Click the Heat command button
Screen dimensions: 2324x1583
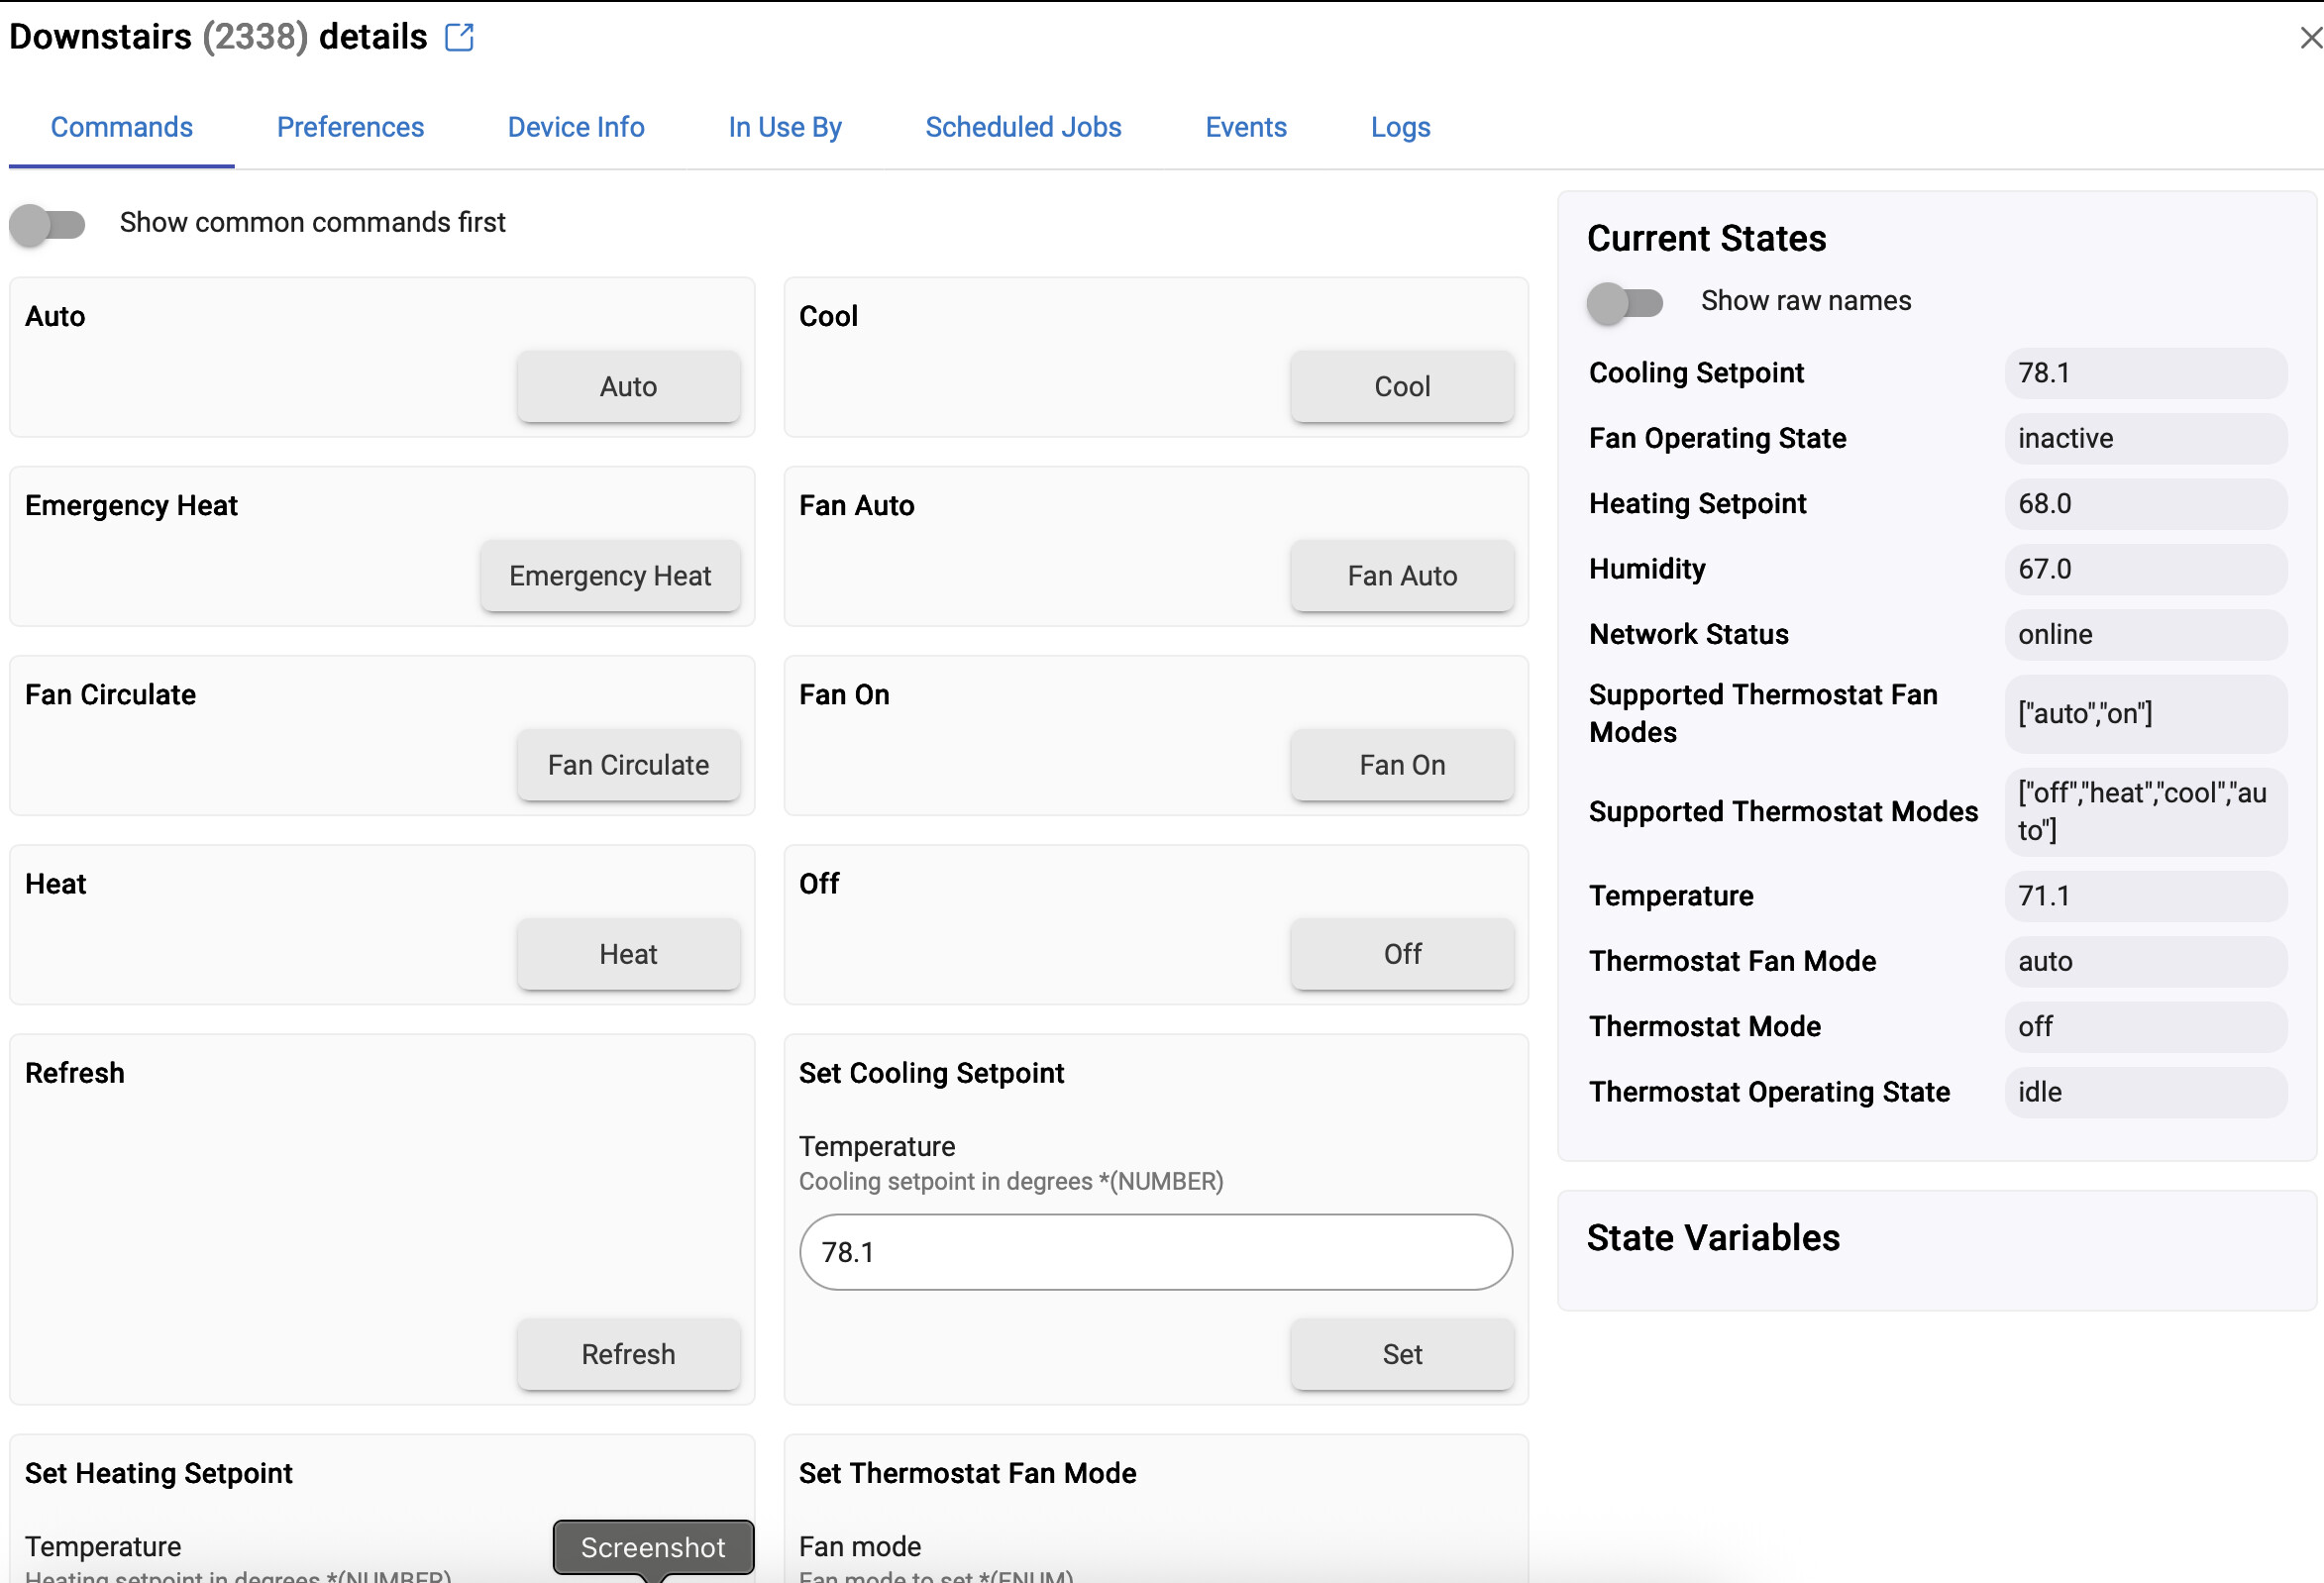point(628,953)
